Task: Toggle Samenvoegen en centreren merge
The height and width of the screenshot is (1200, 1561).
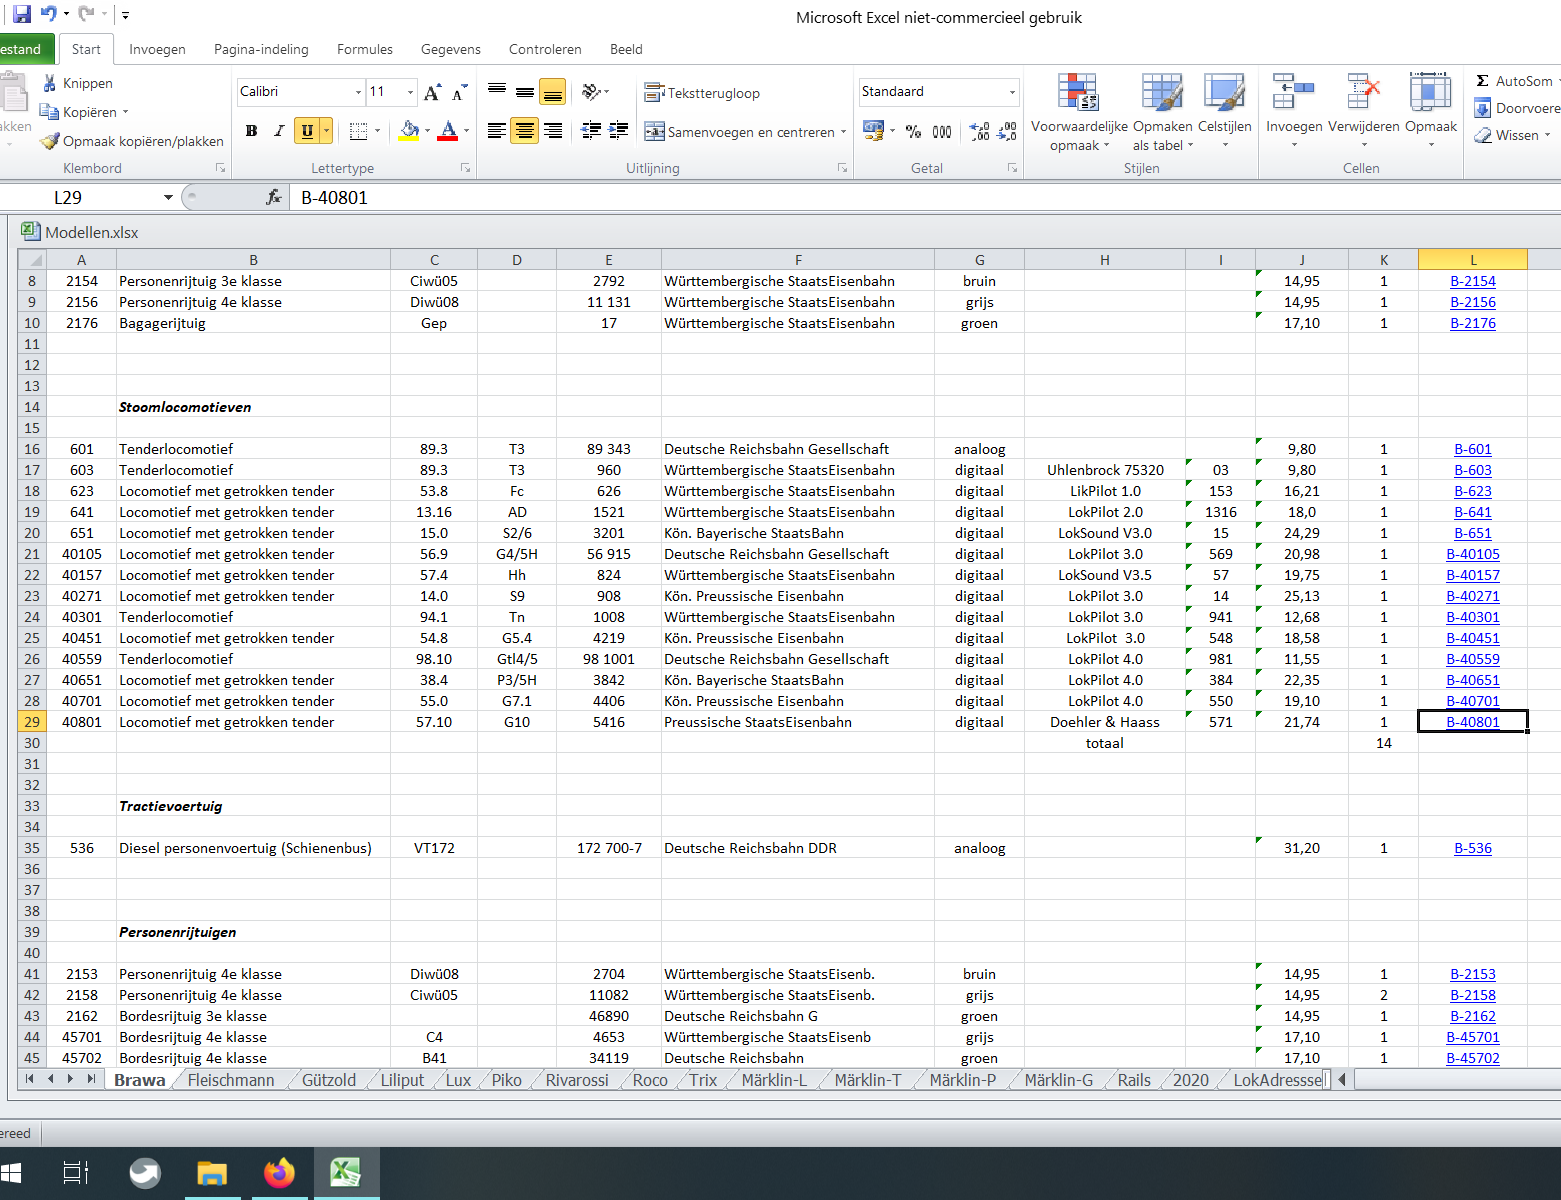Action: click(739, 132)
